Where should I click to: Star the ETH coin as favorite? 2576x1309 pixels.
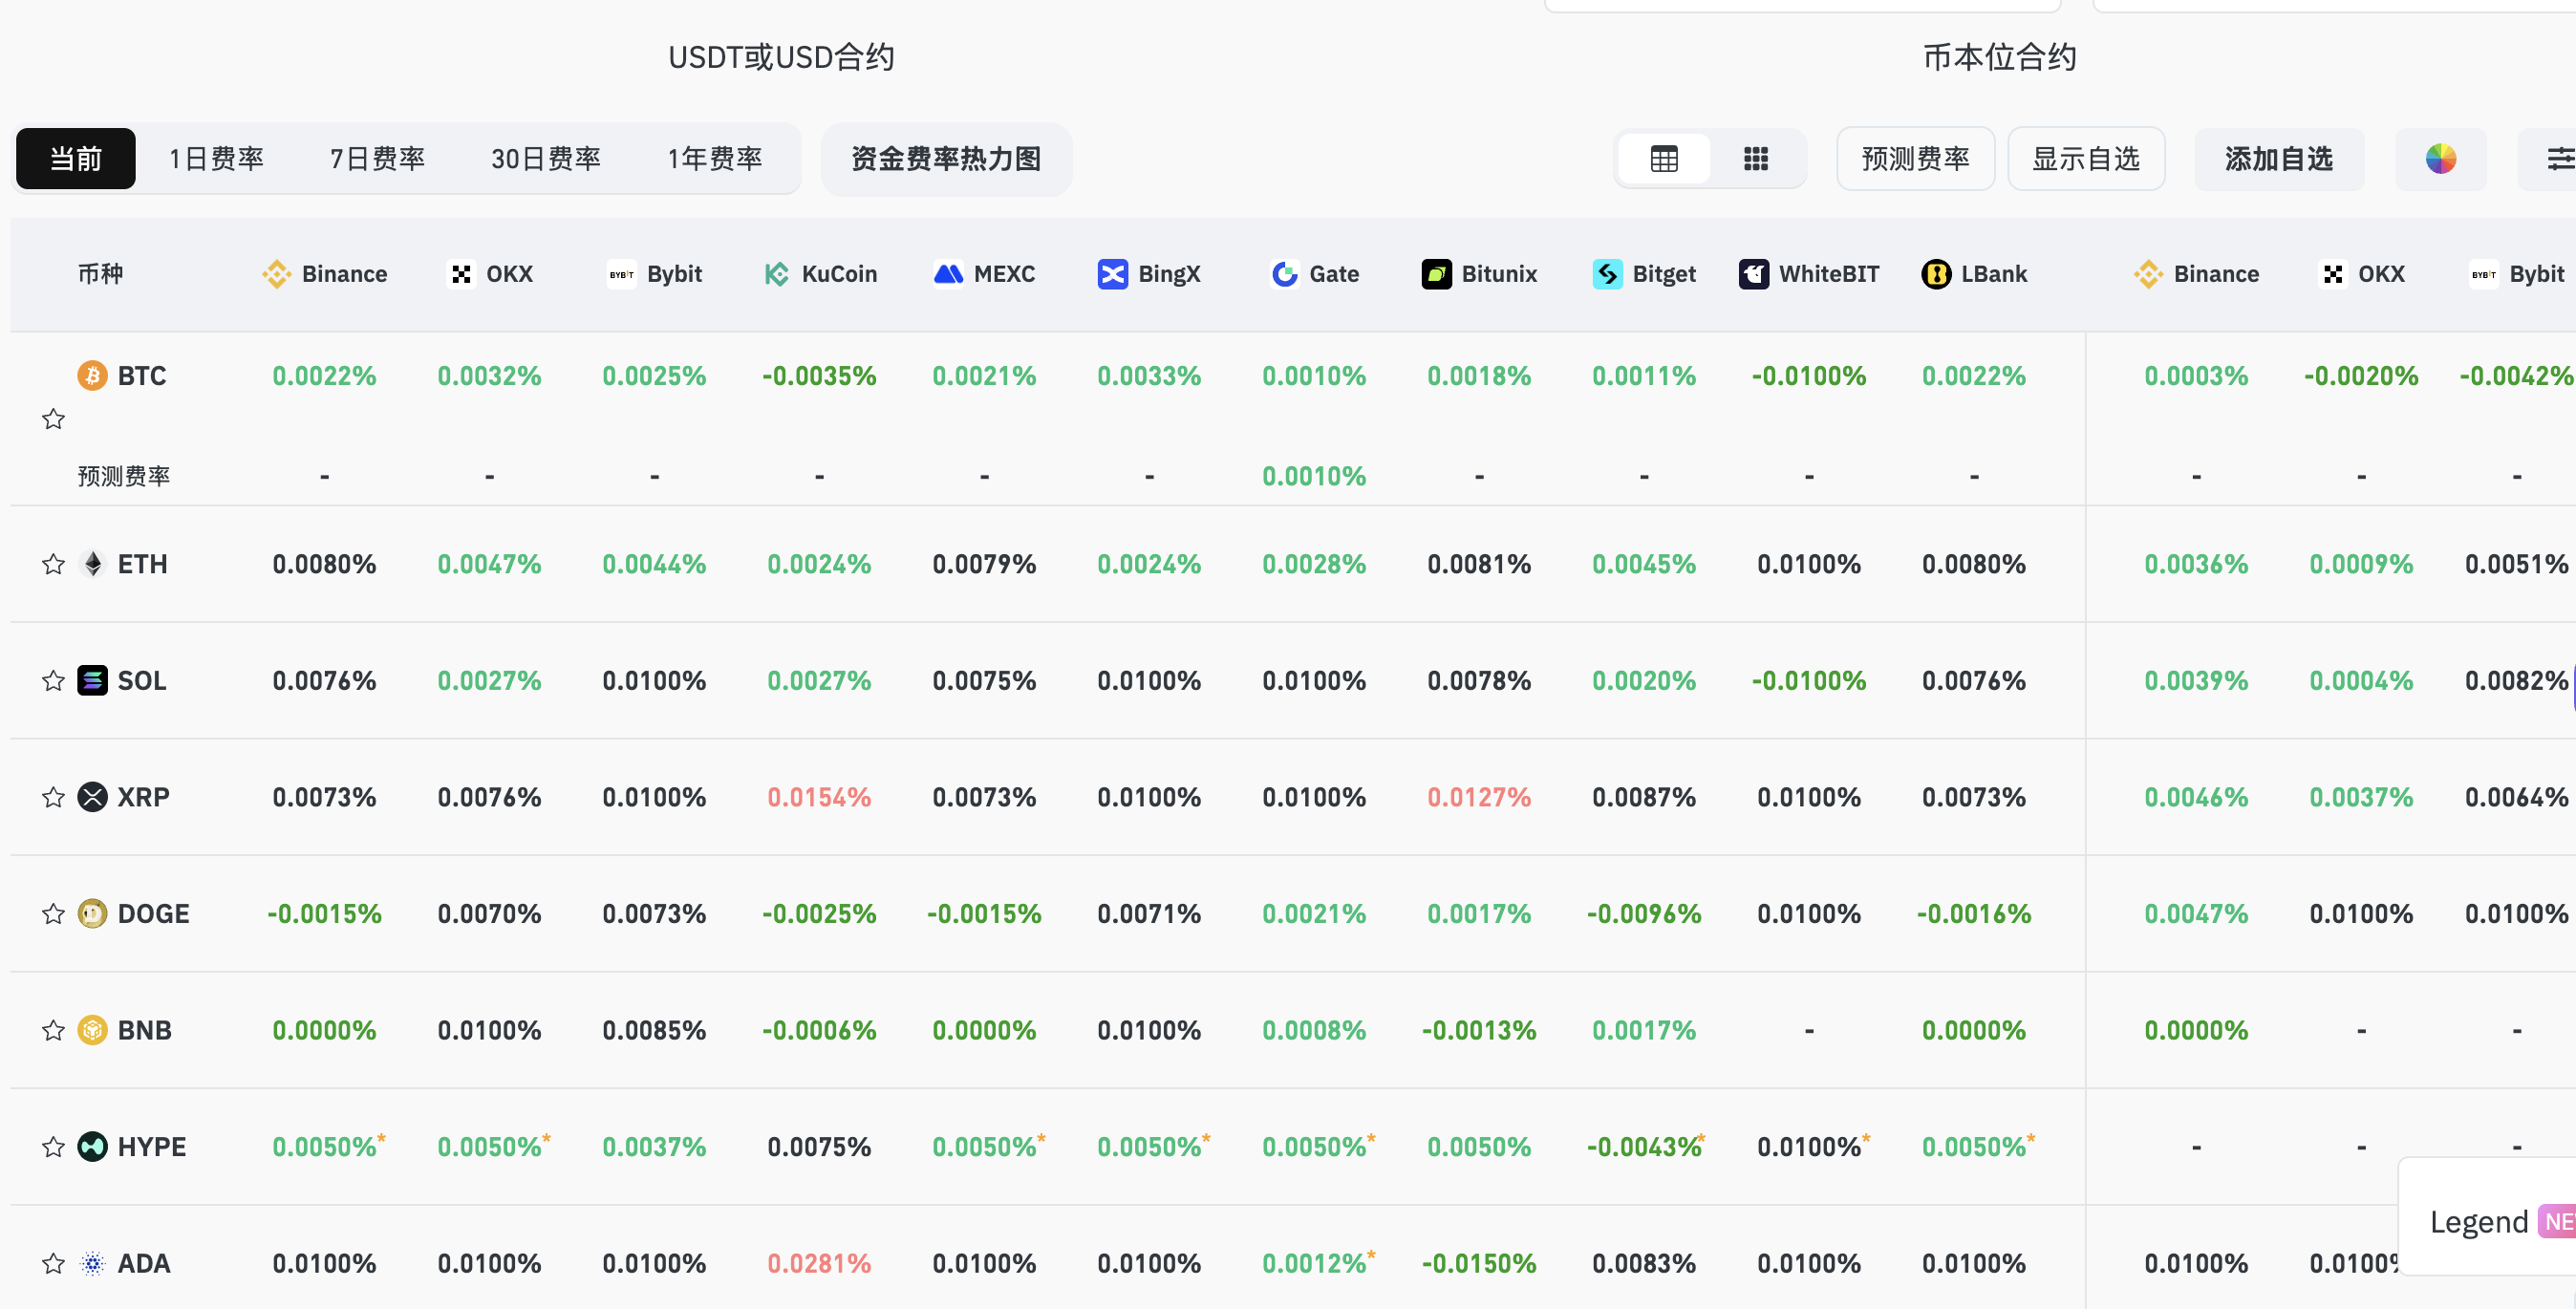[53, 564]
